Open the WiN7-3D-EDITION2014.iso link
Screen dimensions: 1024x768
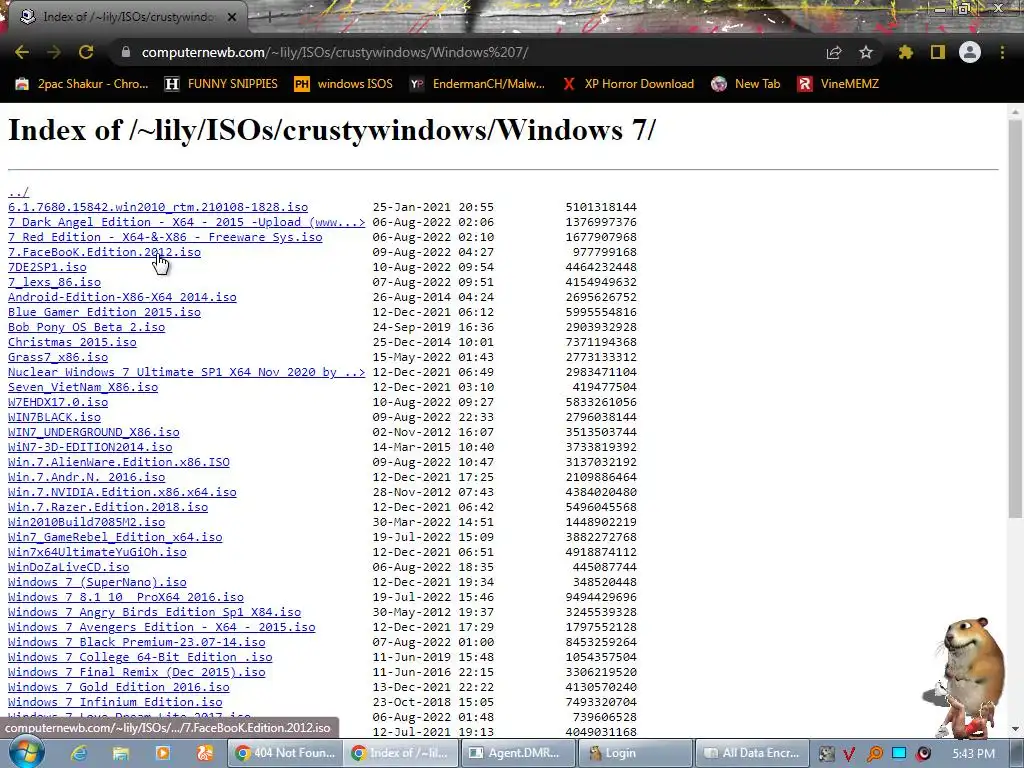point(90,447)
